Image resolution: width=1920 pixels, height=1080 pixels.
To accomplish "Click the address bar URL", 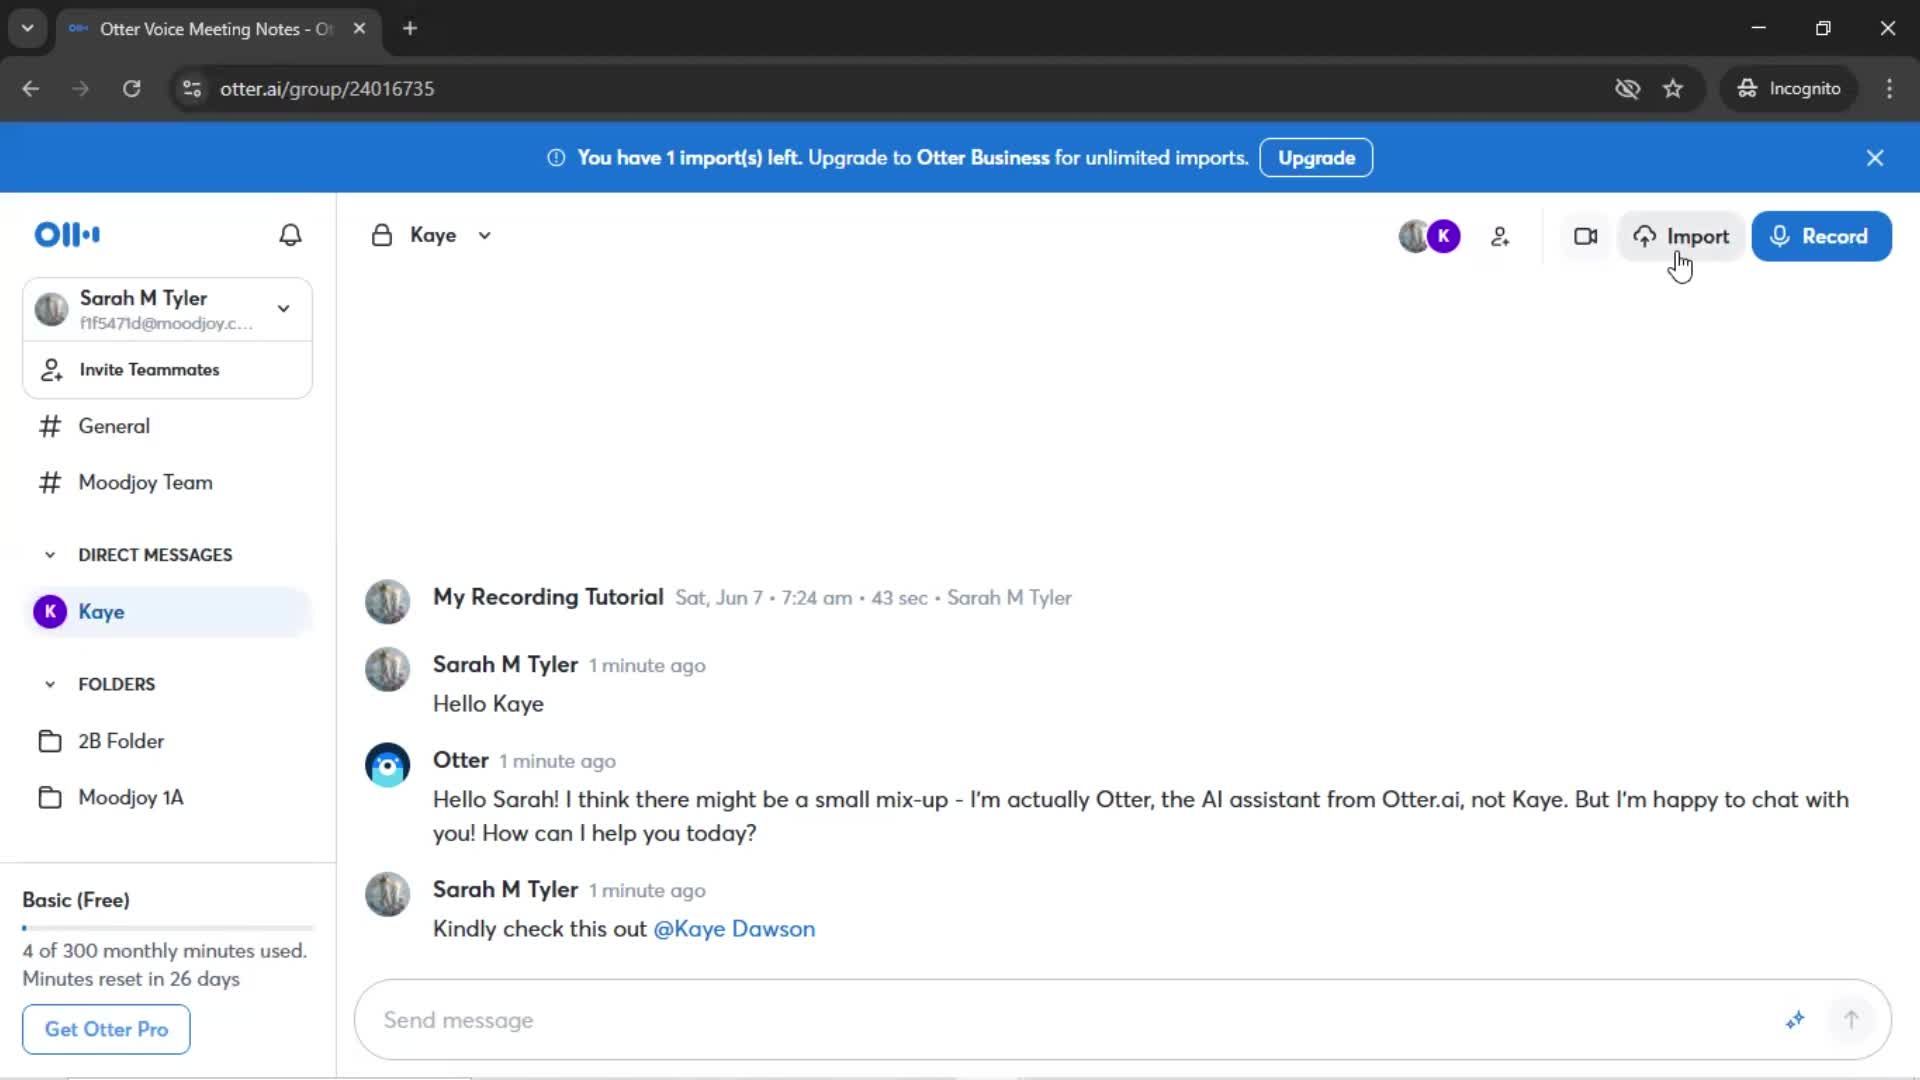I will 327,89.
